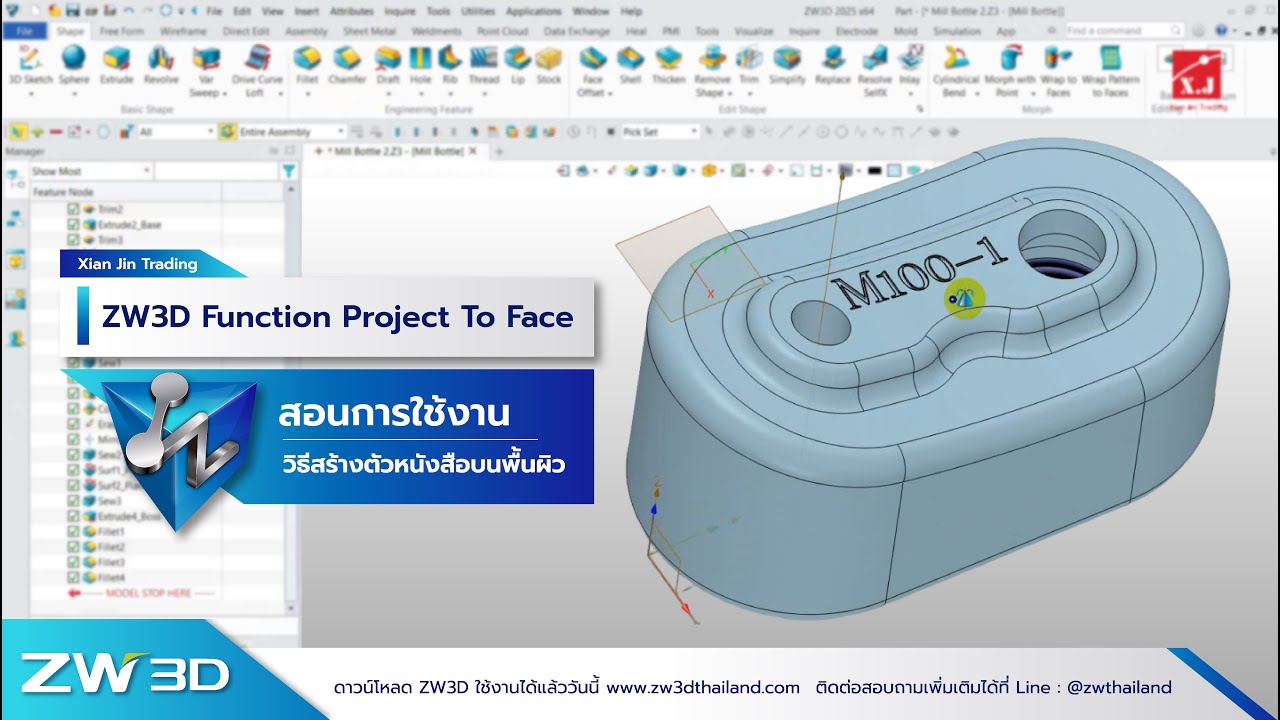Click the Save icon in quick access toolbar
This screenshot has width=1280, height=720.
point(72,11)
